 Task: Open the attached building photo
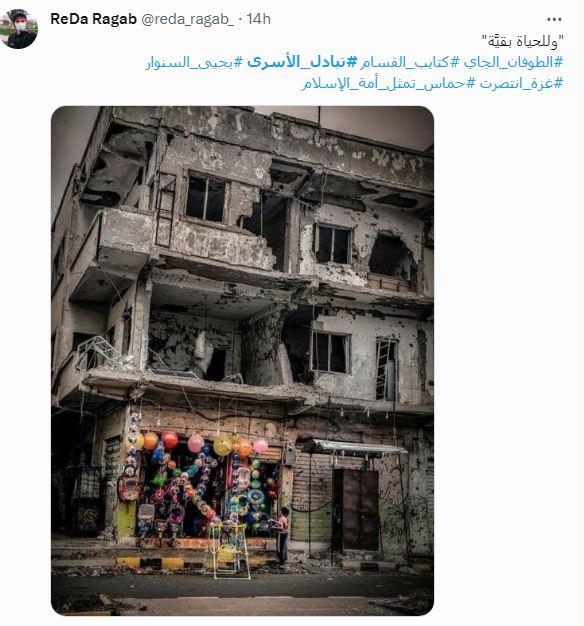[x=242, y=361]
